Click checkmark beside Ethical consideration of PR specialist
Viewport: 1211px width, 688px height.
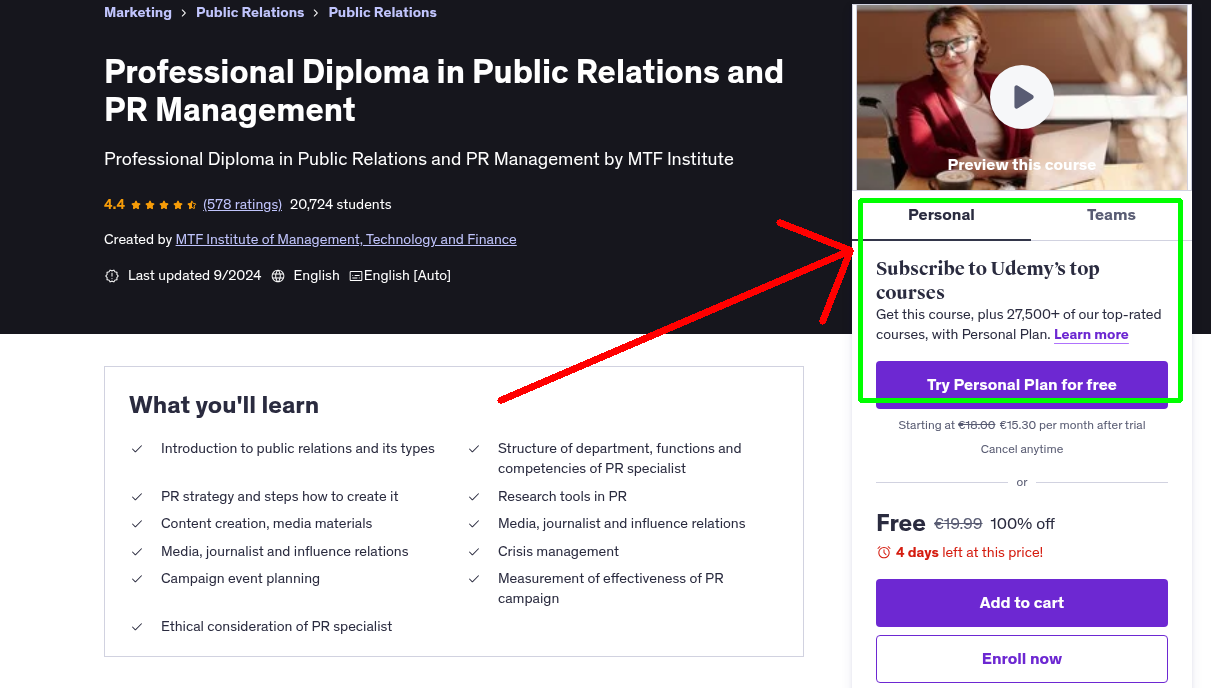(137, 627)
